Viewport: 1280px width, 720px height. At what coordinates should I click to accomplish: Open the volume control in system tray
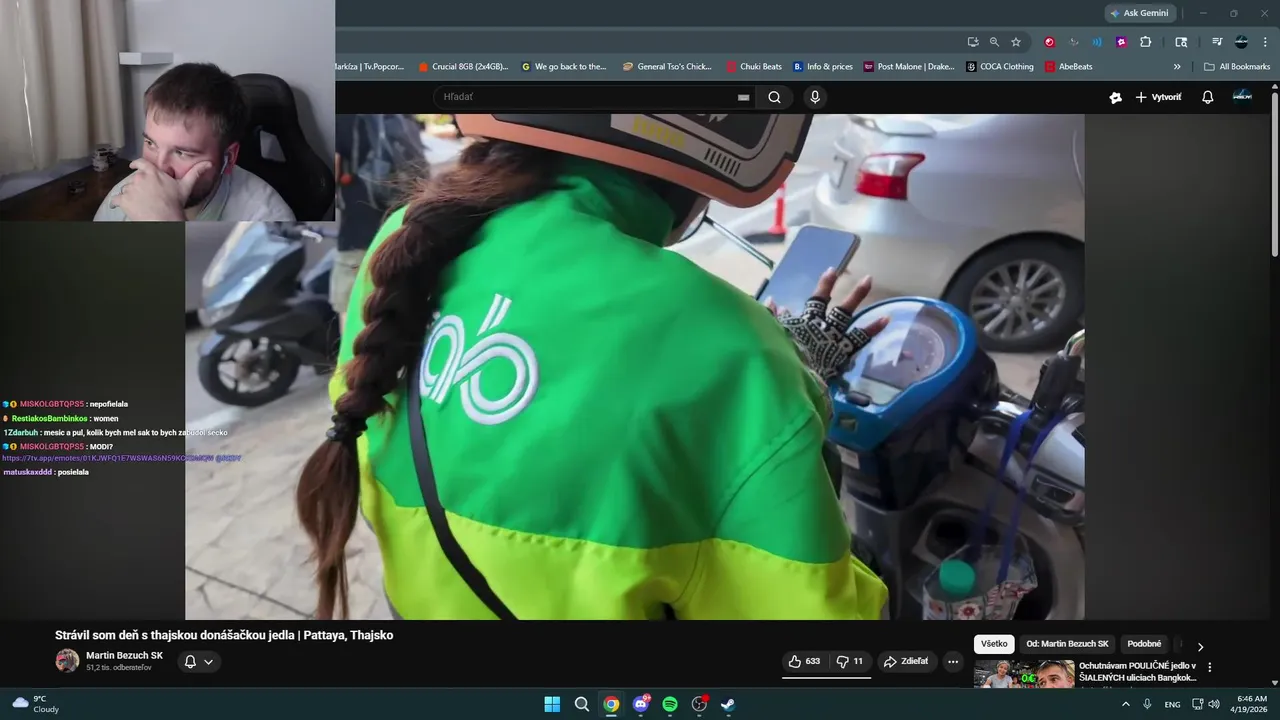coord(1214,704)
